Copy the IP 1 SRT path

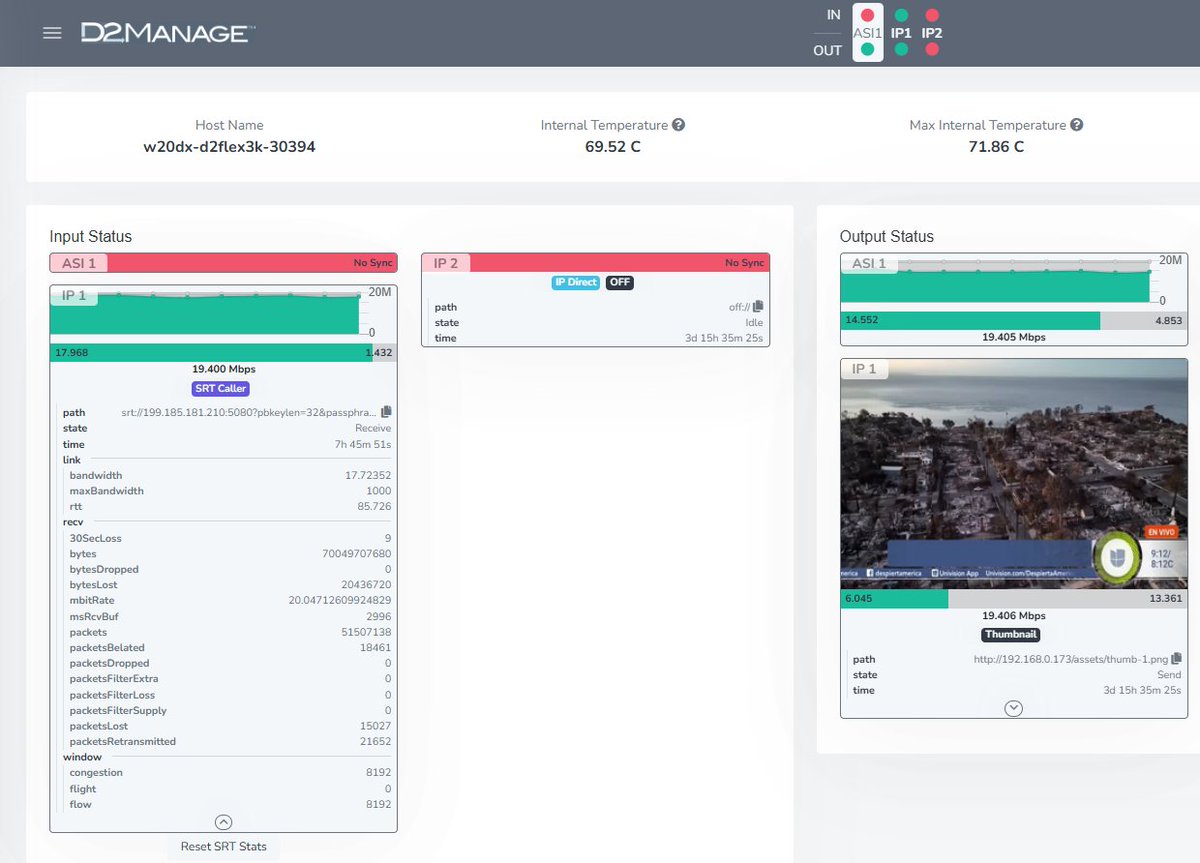pyautogui.click(x=386, y=412)
